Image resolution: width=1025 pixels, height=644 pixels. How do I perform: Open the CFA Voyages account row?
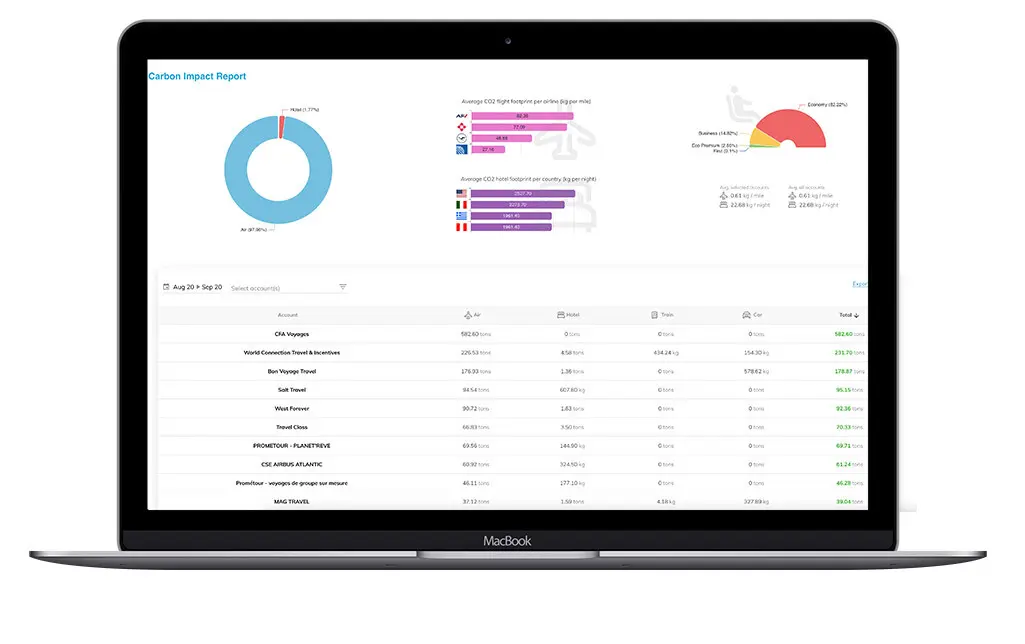pos(292,334)
